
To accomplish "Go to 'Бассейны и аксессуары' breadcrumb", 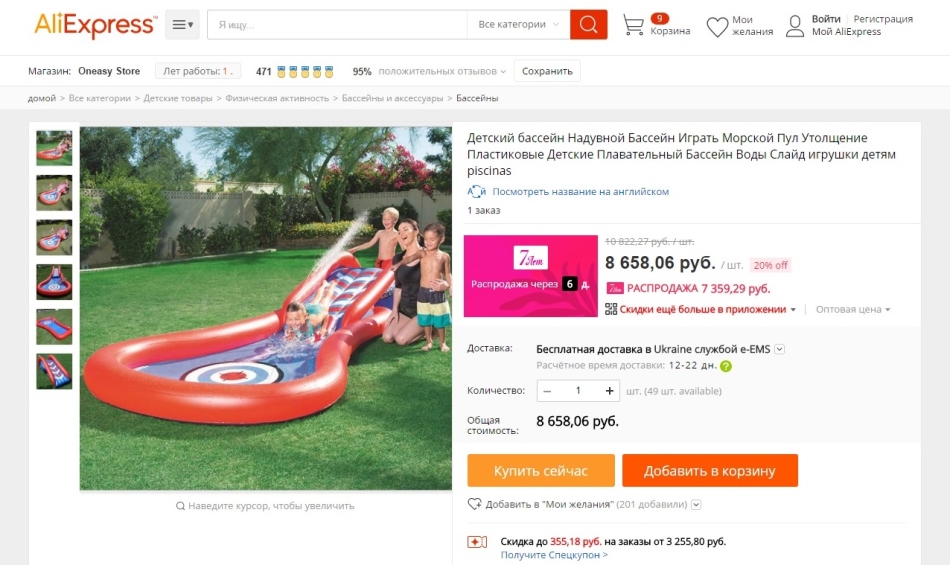I will (393, 98).
